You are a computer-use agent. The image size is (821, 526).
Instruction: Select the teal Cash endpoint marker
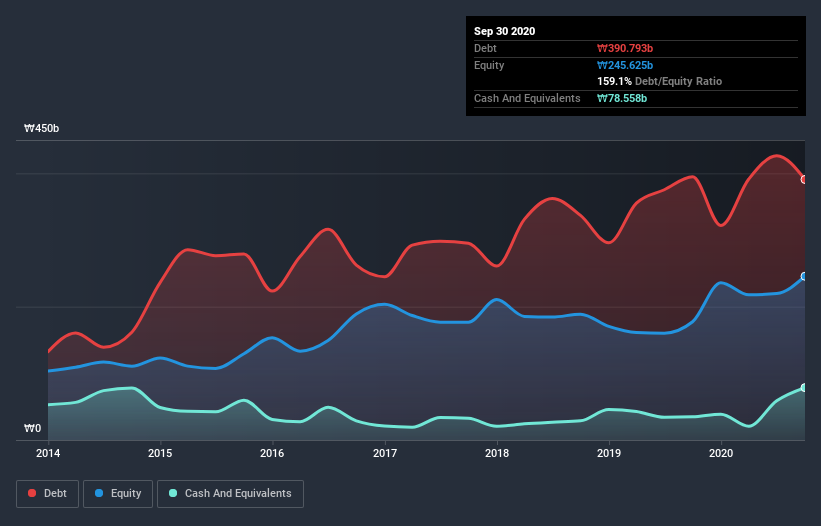tap(804, 388)
